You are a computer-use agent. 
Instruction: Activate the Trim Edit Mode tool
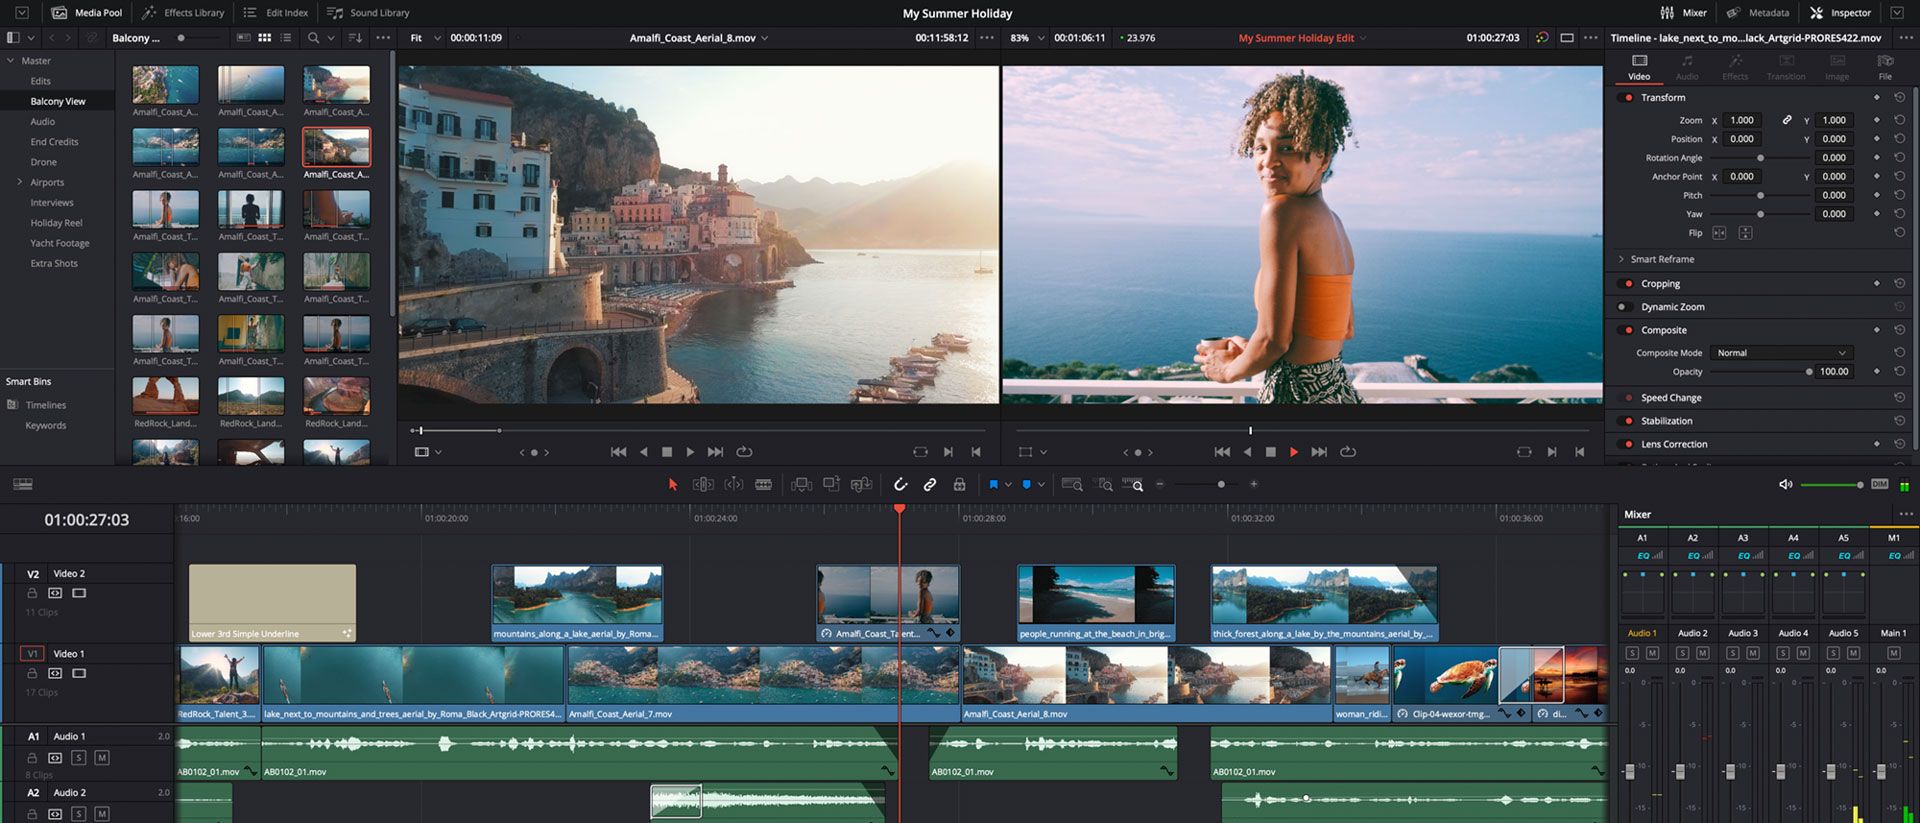click(x=703, y=484)
